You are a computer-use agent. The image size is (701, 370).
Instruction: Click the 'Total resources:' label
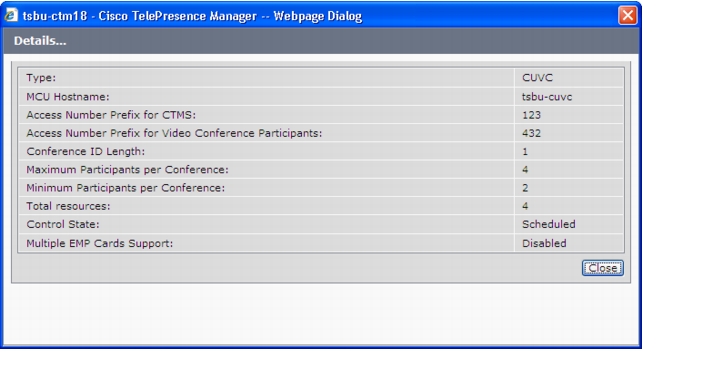(68, 206)
